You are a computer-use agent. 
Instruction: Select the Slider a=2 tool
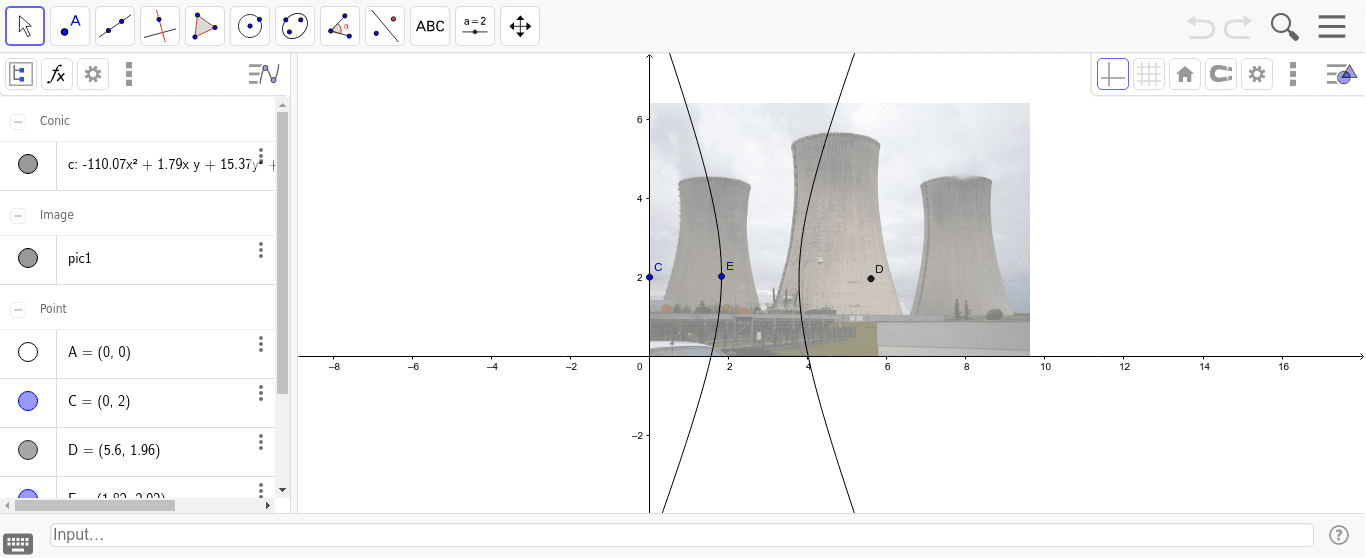click(x=475, y=26)
